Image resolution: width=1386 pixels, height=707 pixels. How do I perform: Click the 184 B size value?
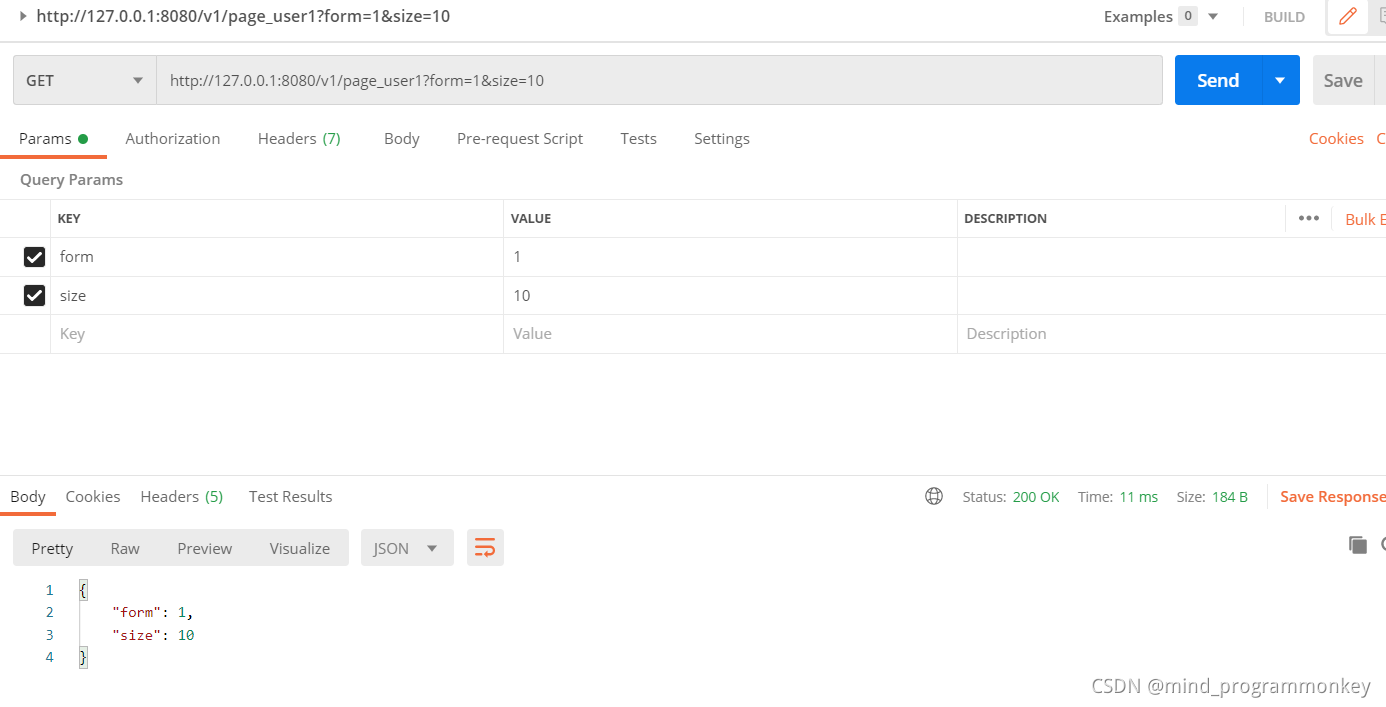click(x=1229, y=497)
